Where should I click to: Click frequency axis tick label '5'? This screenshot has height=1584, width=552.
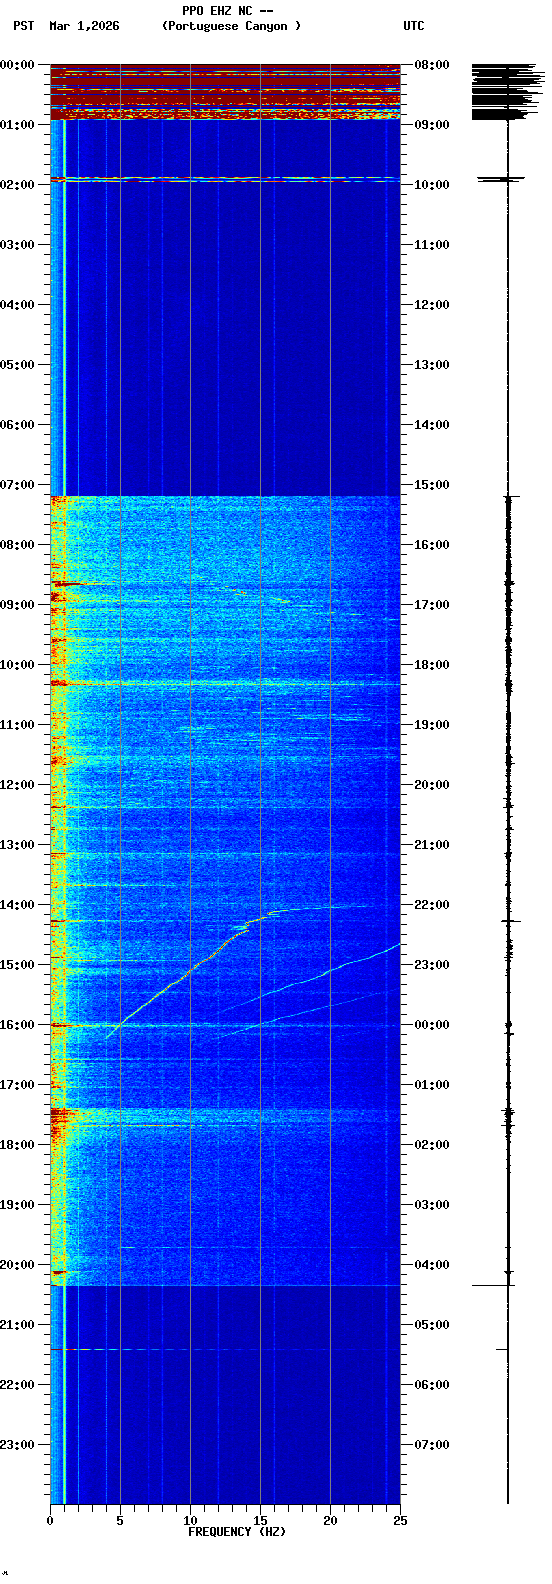120,1521
